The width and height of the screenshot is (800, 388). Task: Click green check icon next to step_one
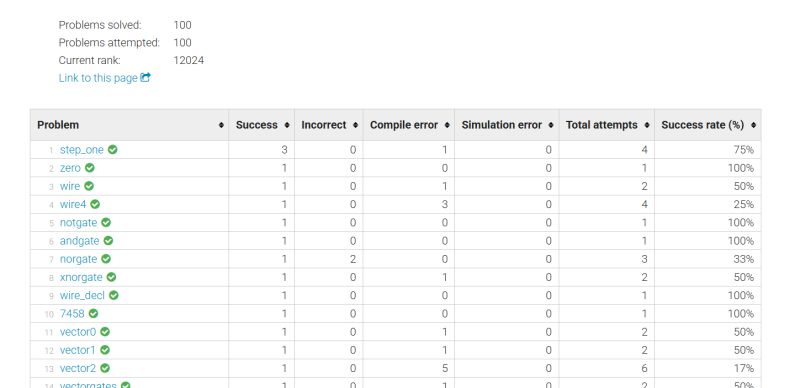click(x=113, y=150)
